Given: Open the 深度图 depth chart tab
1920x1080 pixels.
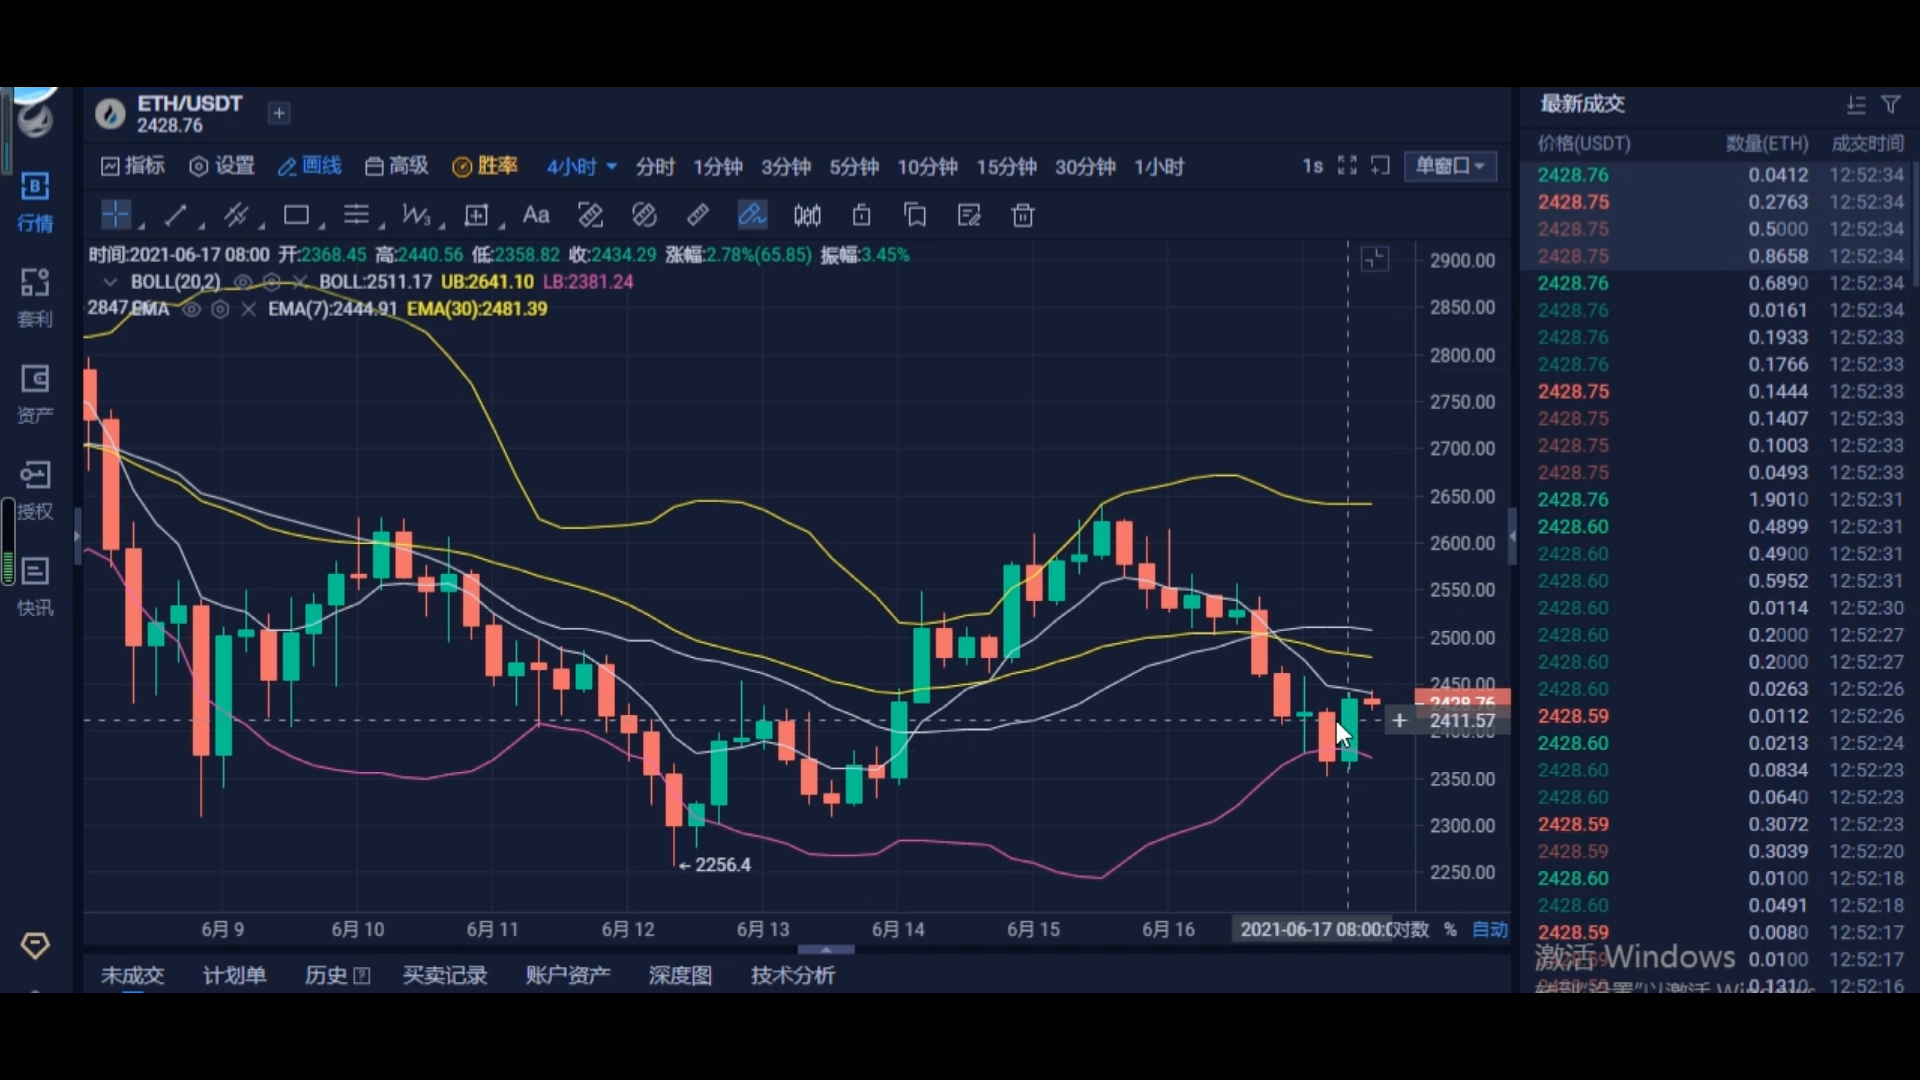Looking at the screenshot, I should coord(680,975).
